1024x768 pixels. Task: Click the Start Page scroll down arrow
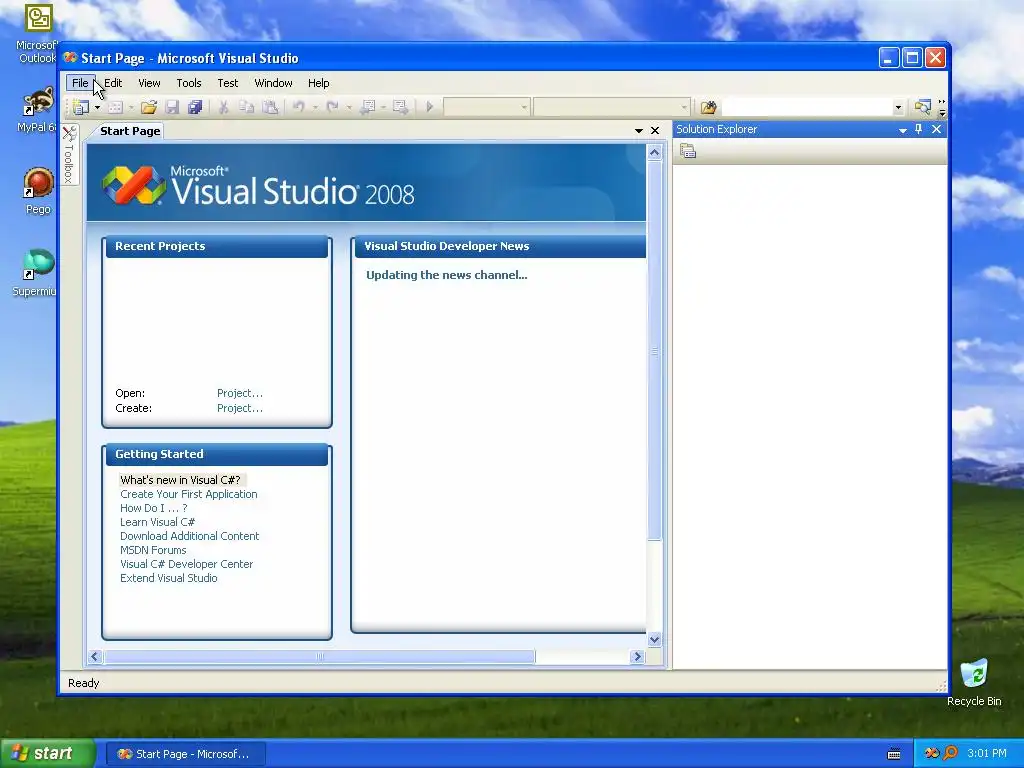coord(654,639)
